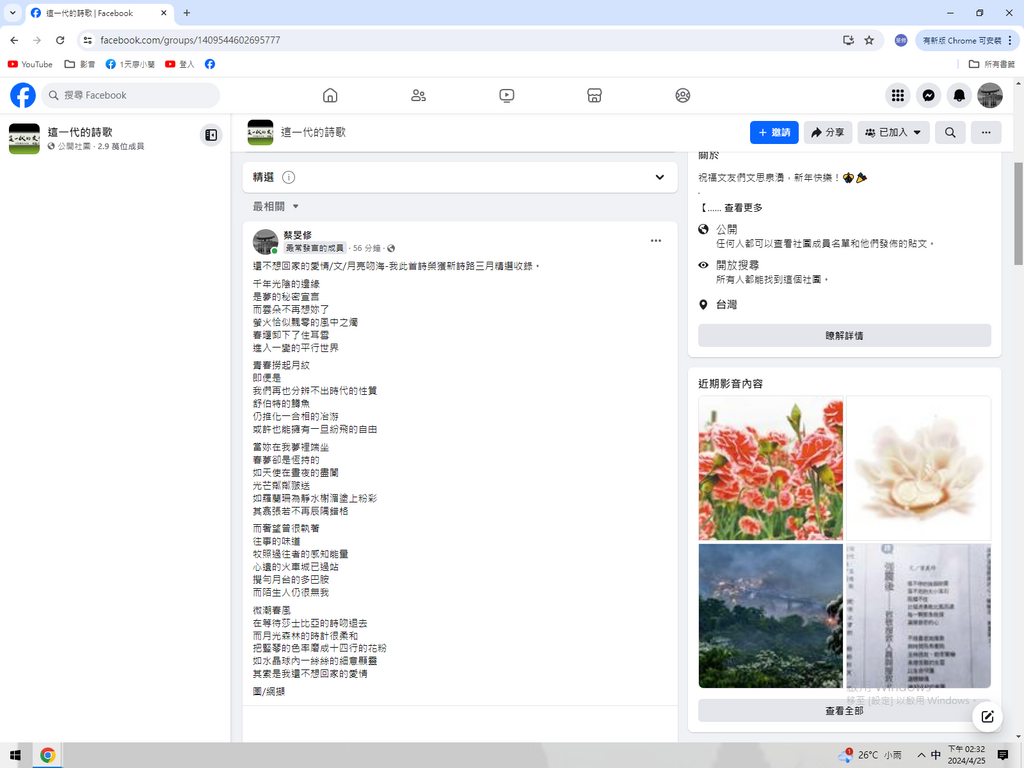Open the Marketplace icon
The height and width of the screenshot is (768, 1024).
click(x=594, y=96)
